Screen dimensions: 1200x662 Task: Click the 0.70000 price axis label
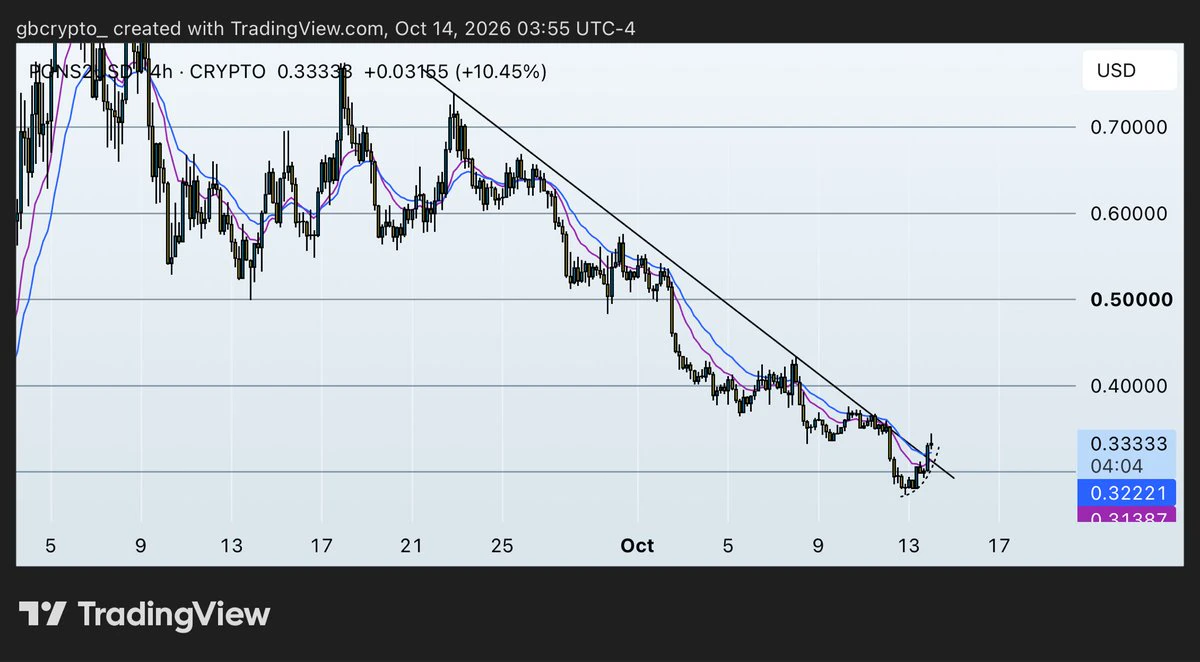(1129, 127)
